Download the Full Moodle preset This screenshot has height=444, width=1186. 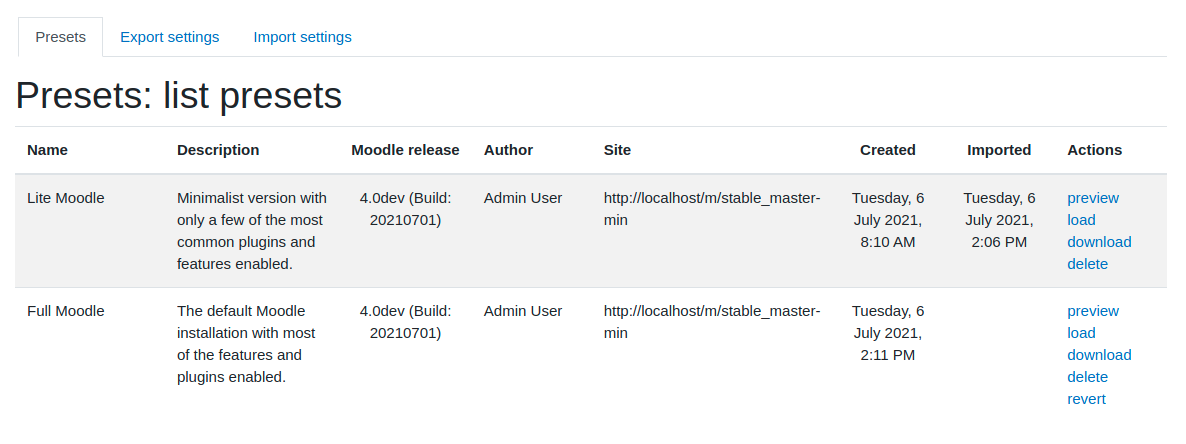(x=1099, y=355)
